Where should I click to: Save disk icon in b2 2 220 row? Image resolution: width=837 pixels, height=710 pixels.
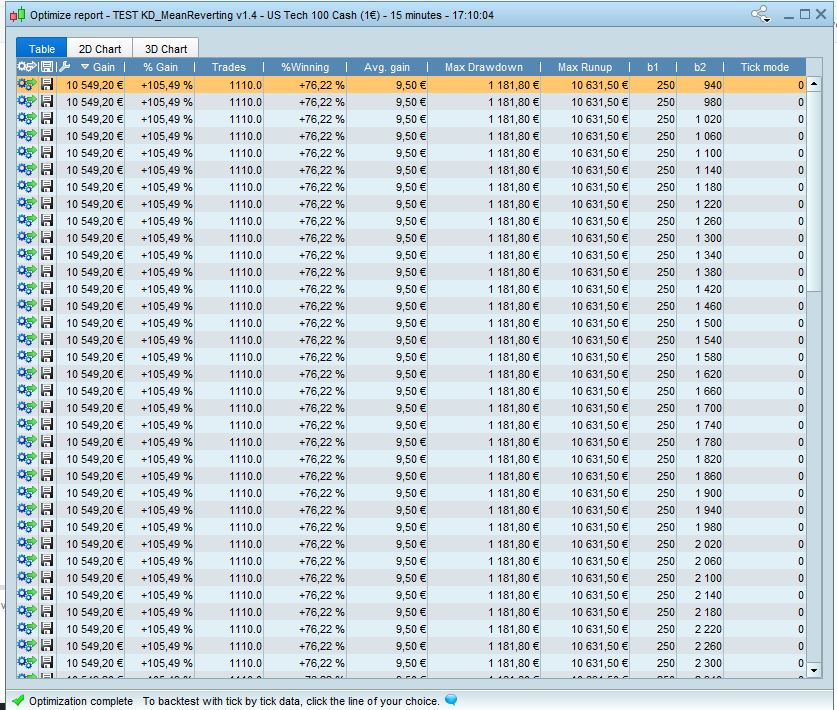(47, 629)
